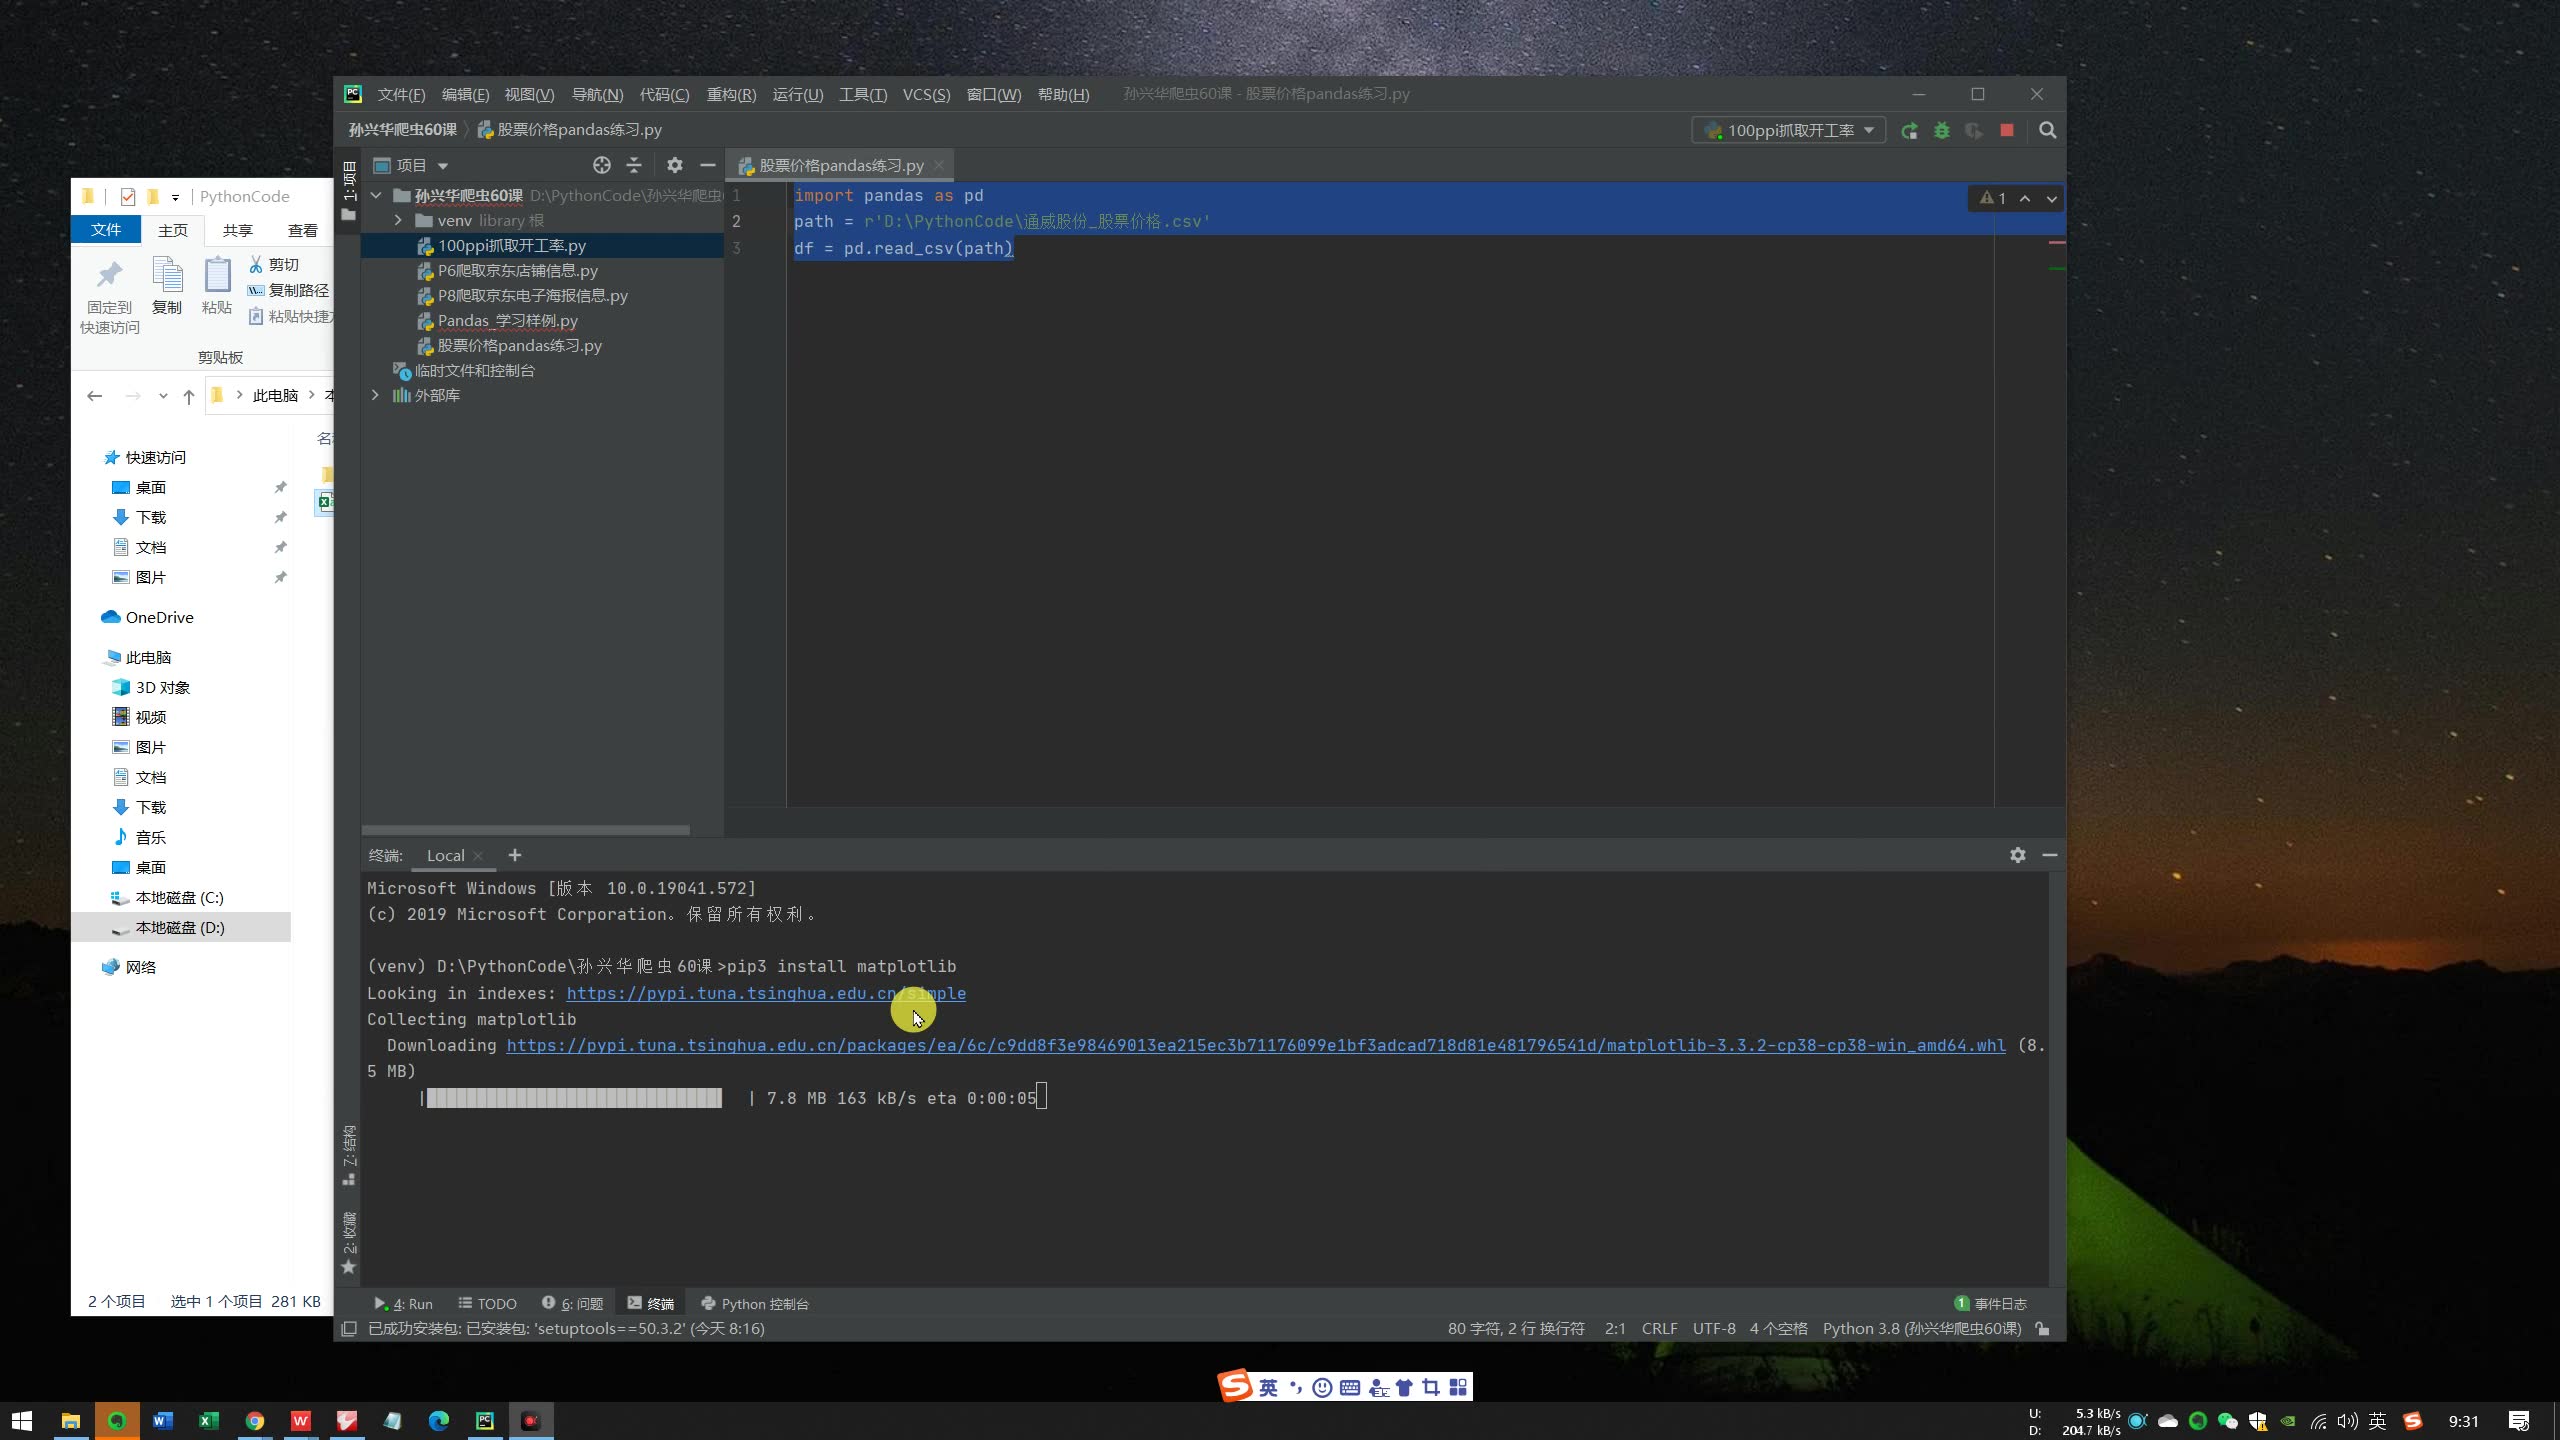Open 事件日志 event log button
2560x1440 pixels.
point(1990,1304)
